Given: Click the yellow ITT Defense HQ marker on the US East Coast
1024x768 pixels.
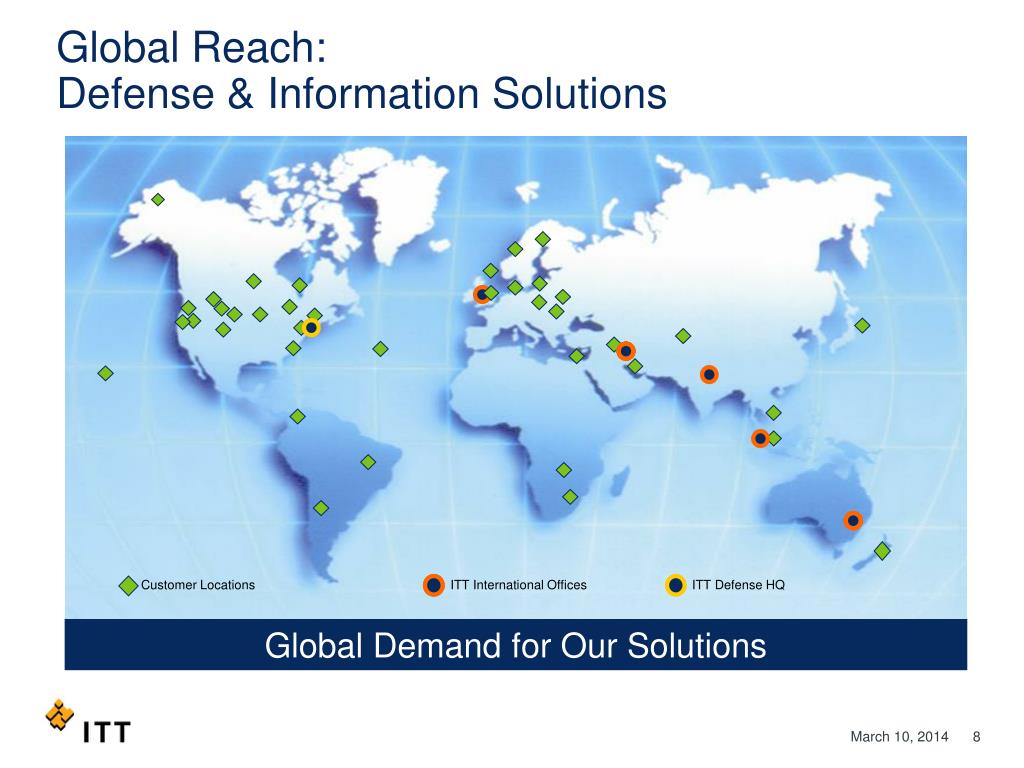Looking at the screenshot, I should point(312,327).
